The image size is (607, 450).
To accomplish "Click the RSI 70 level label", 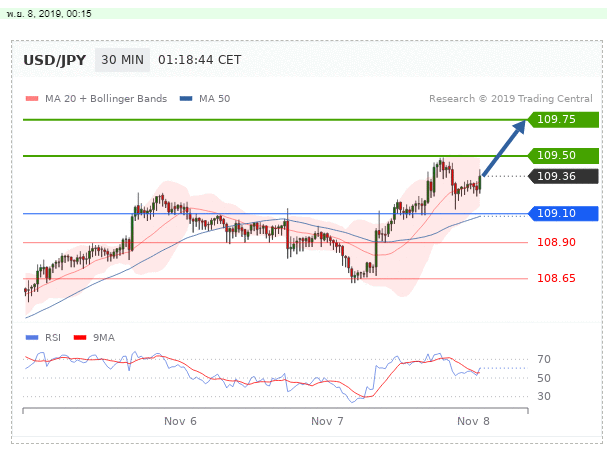I will 544,359.
